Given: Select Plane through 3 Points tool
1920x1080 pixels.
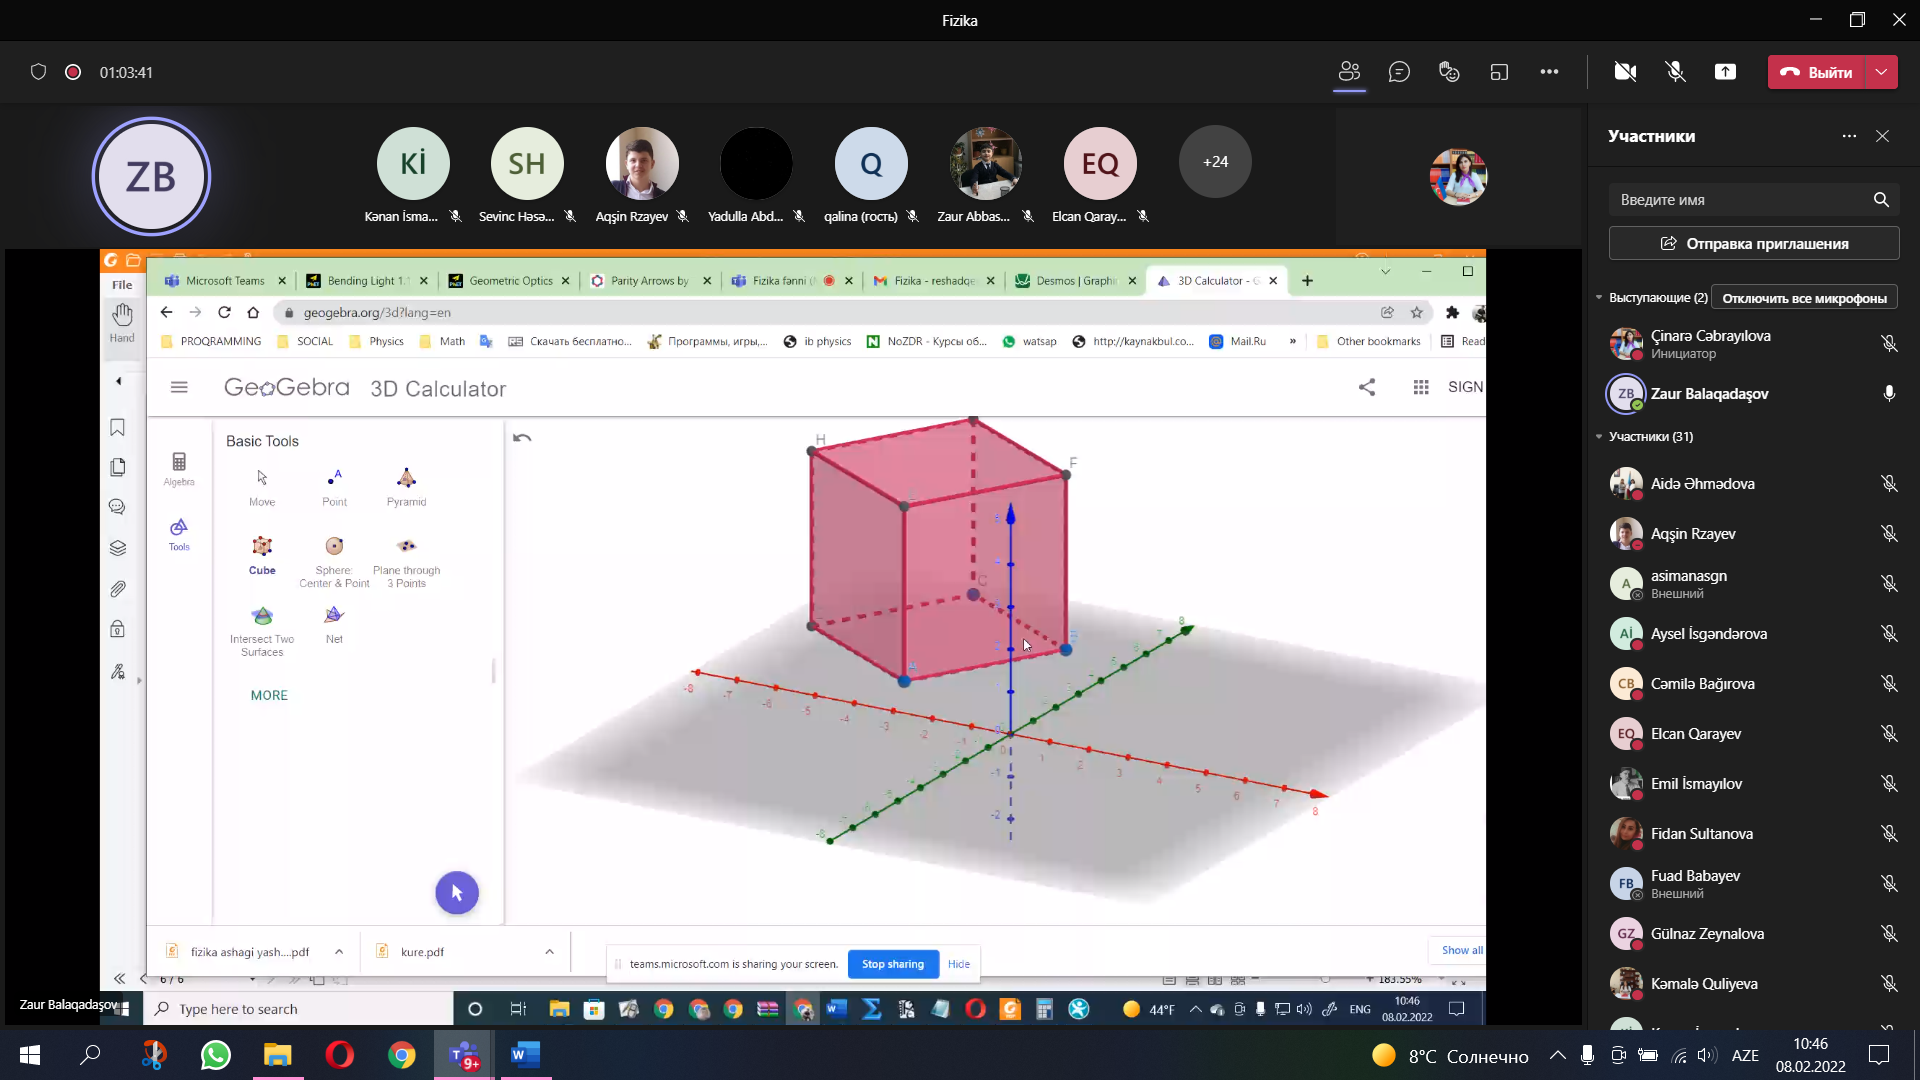Looking at the screenshot, I should (406, 562).
